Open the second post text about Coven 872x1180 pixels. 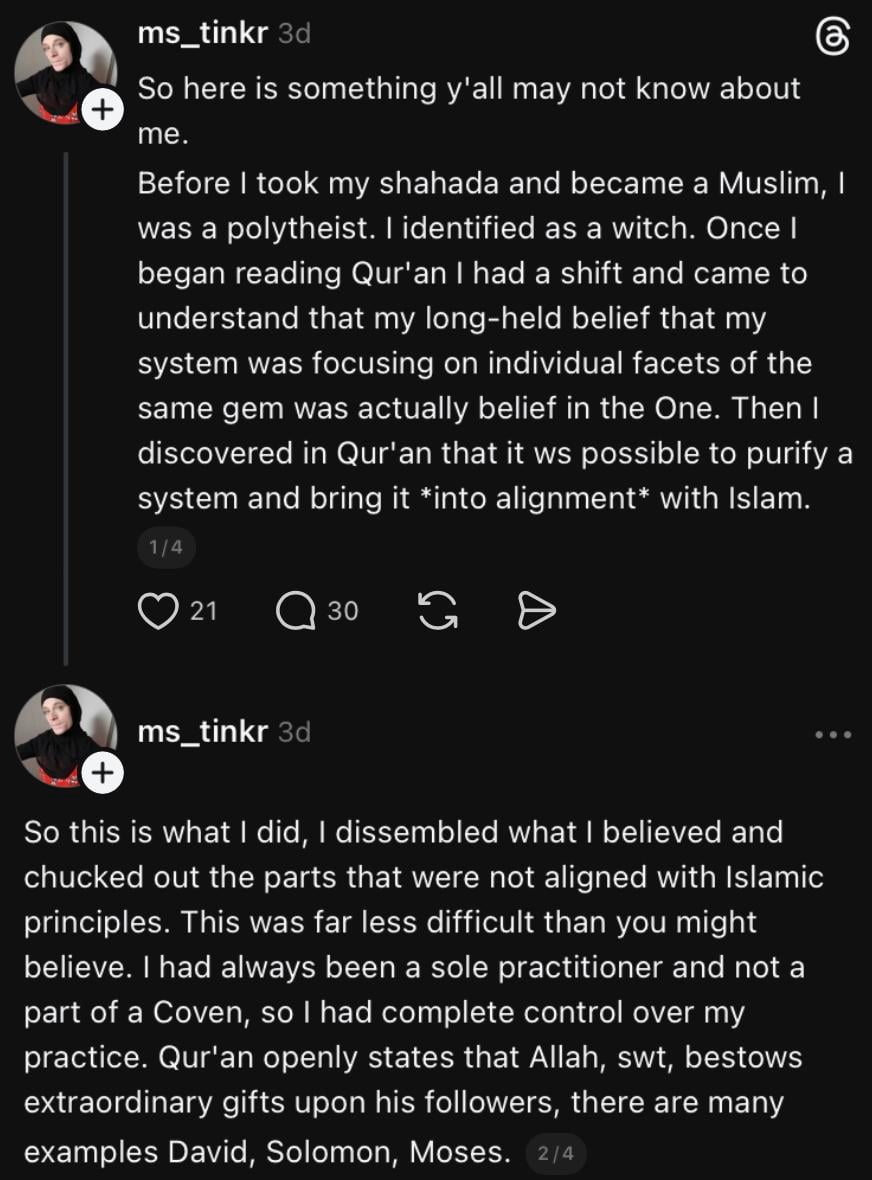424,992
